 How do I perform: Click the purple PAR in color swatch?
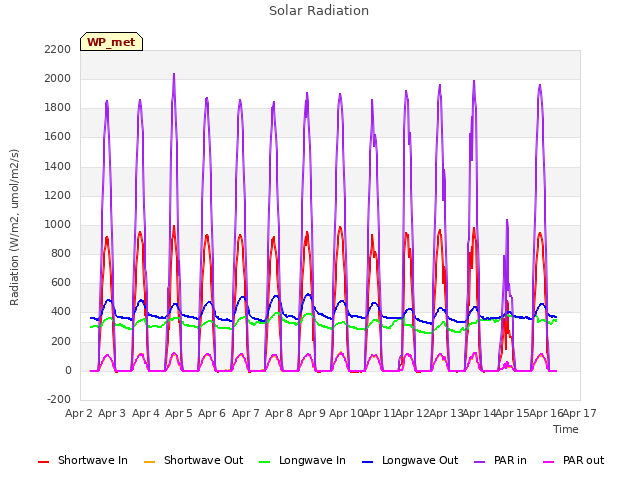(x=480, y=462)
